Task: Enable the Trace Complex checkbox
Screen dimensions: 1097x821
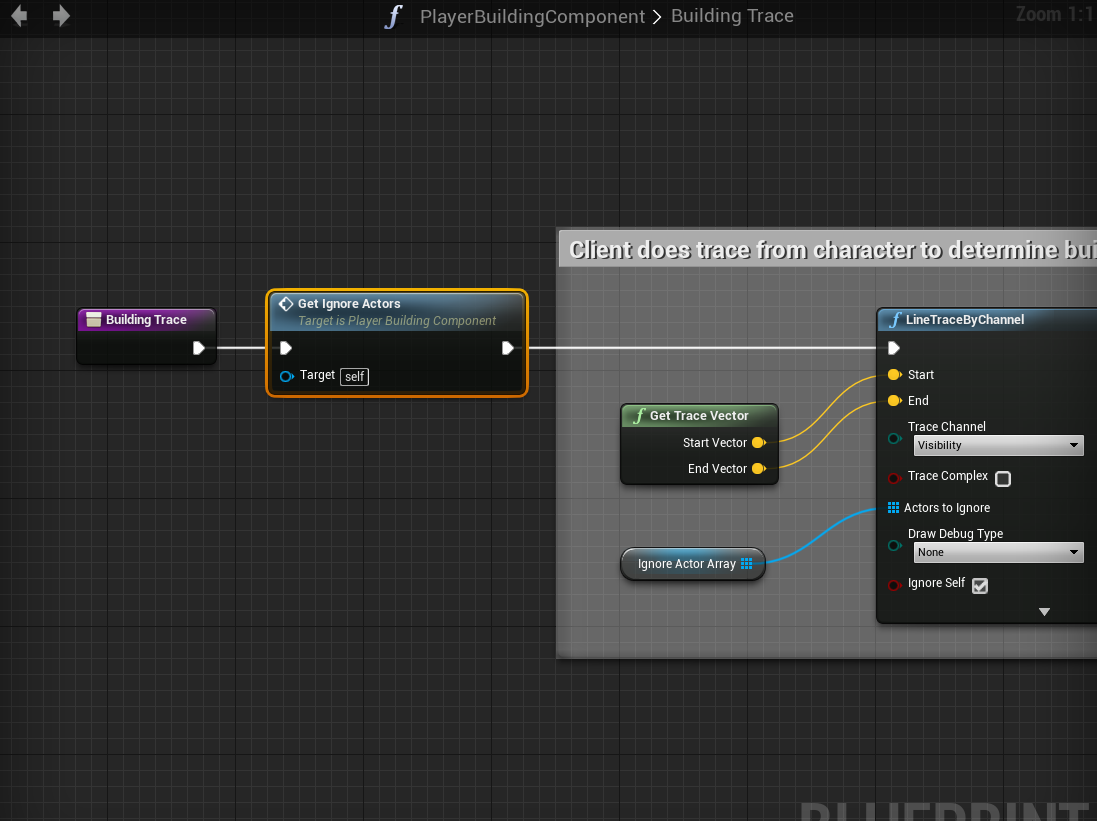Action: click(x=1003, y=479)
